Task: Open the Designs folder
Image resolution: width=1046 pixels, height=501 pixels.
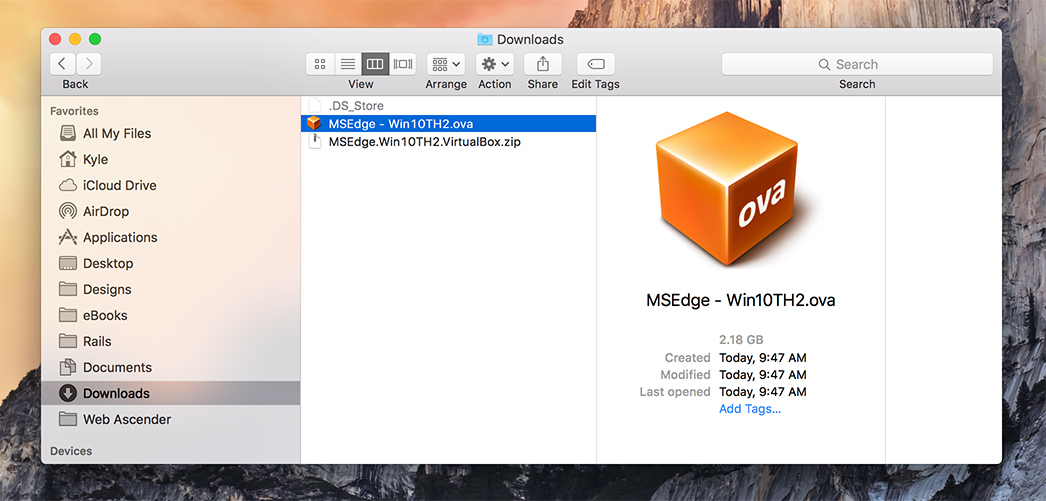Action: (x=173, y=290)
